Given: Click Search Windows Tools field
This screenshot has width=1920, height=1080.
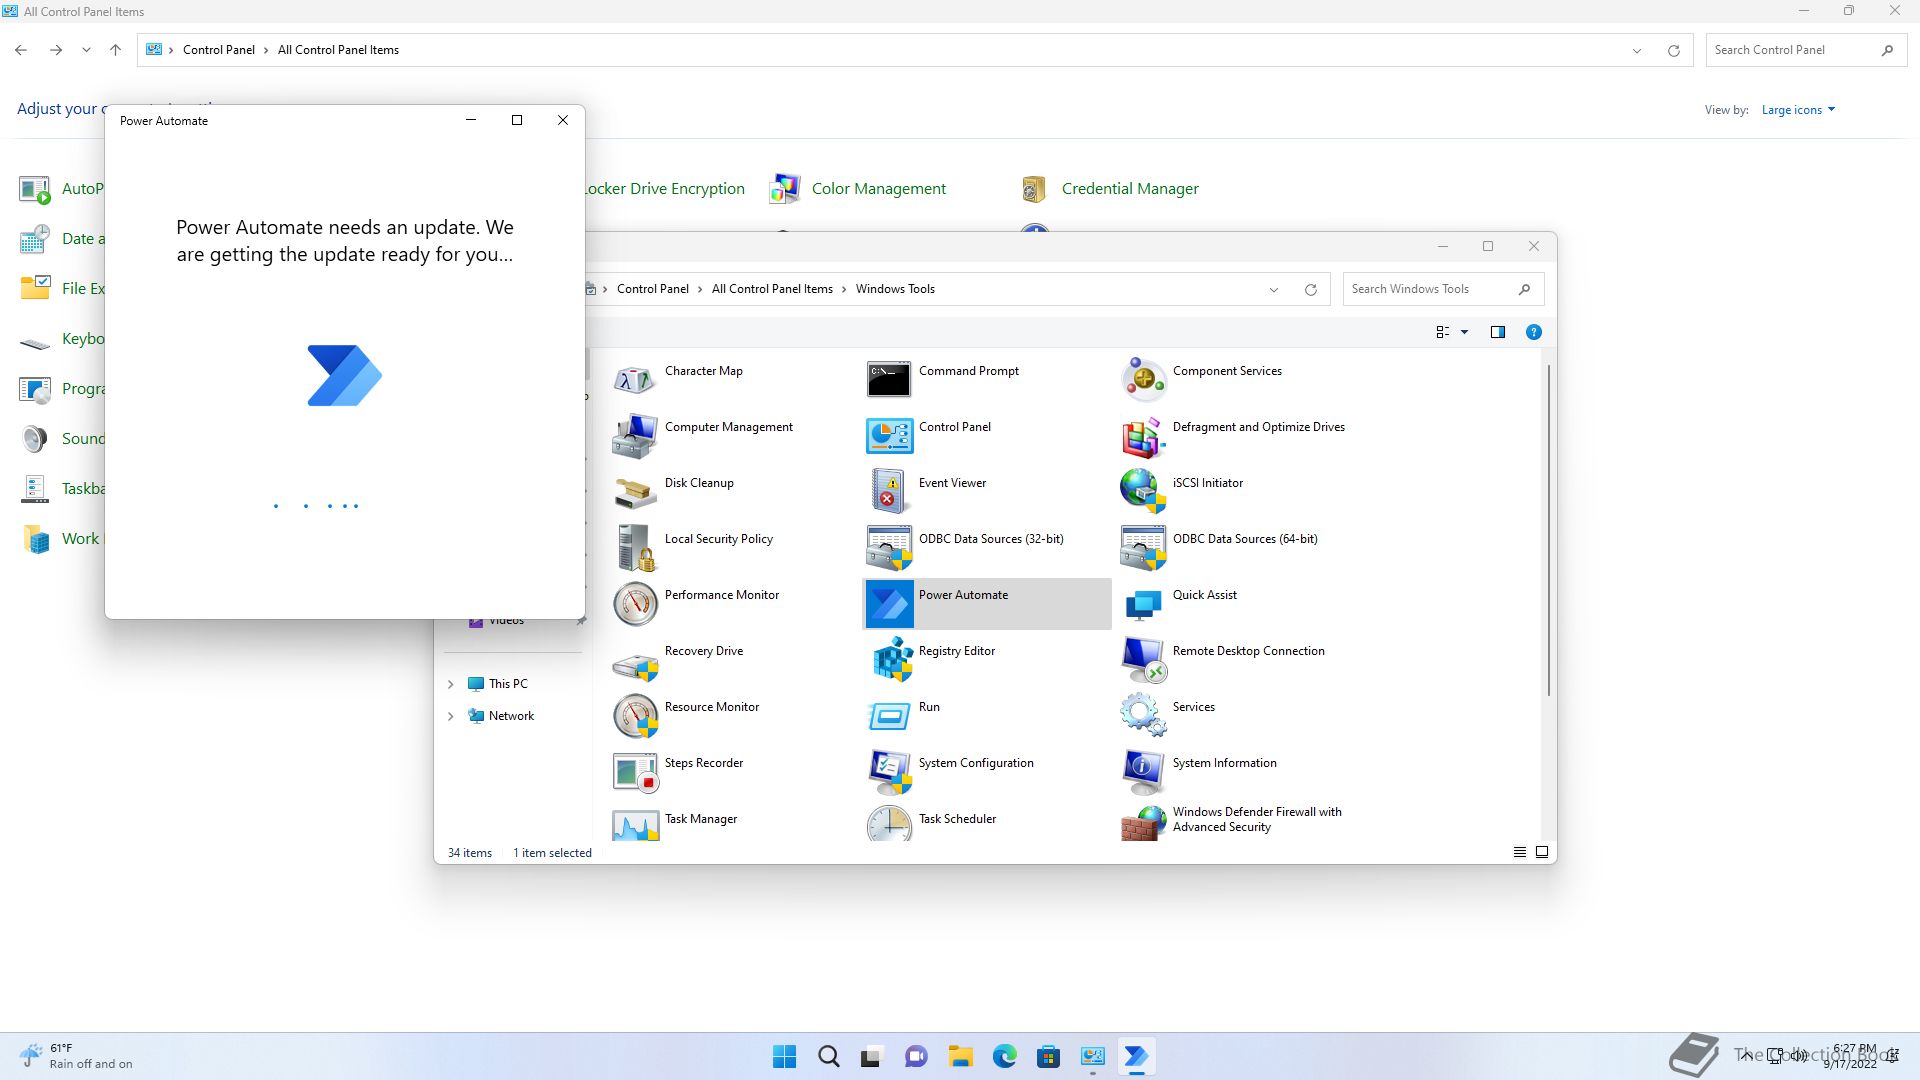Looking at the screenshot, I should pos(1443,289).
